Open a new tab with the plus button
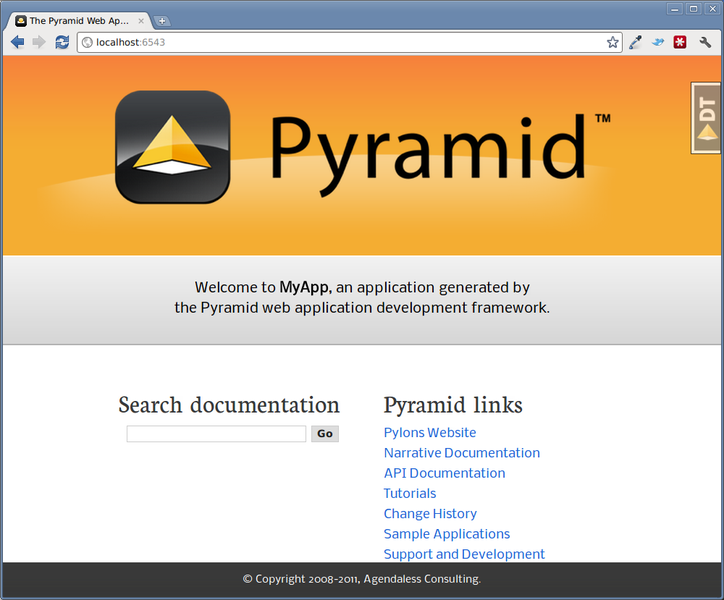Viewport: 724px width, 600px height. click(x=162, y=21)
